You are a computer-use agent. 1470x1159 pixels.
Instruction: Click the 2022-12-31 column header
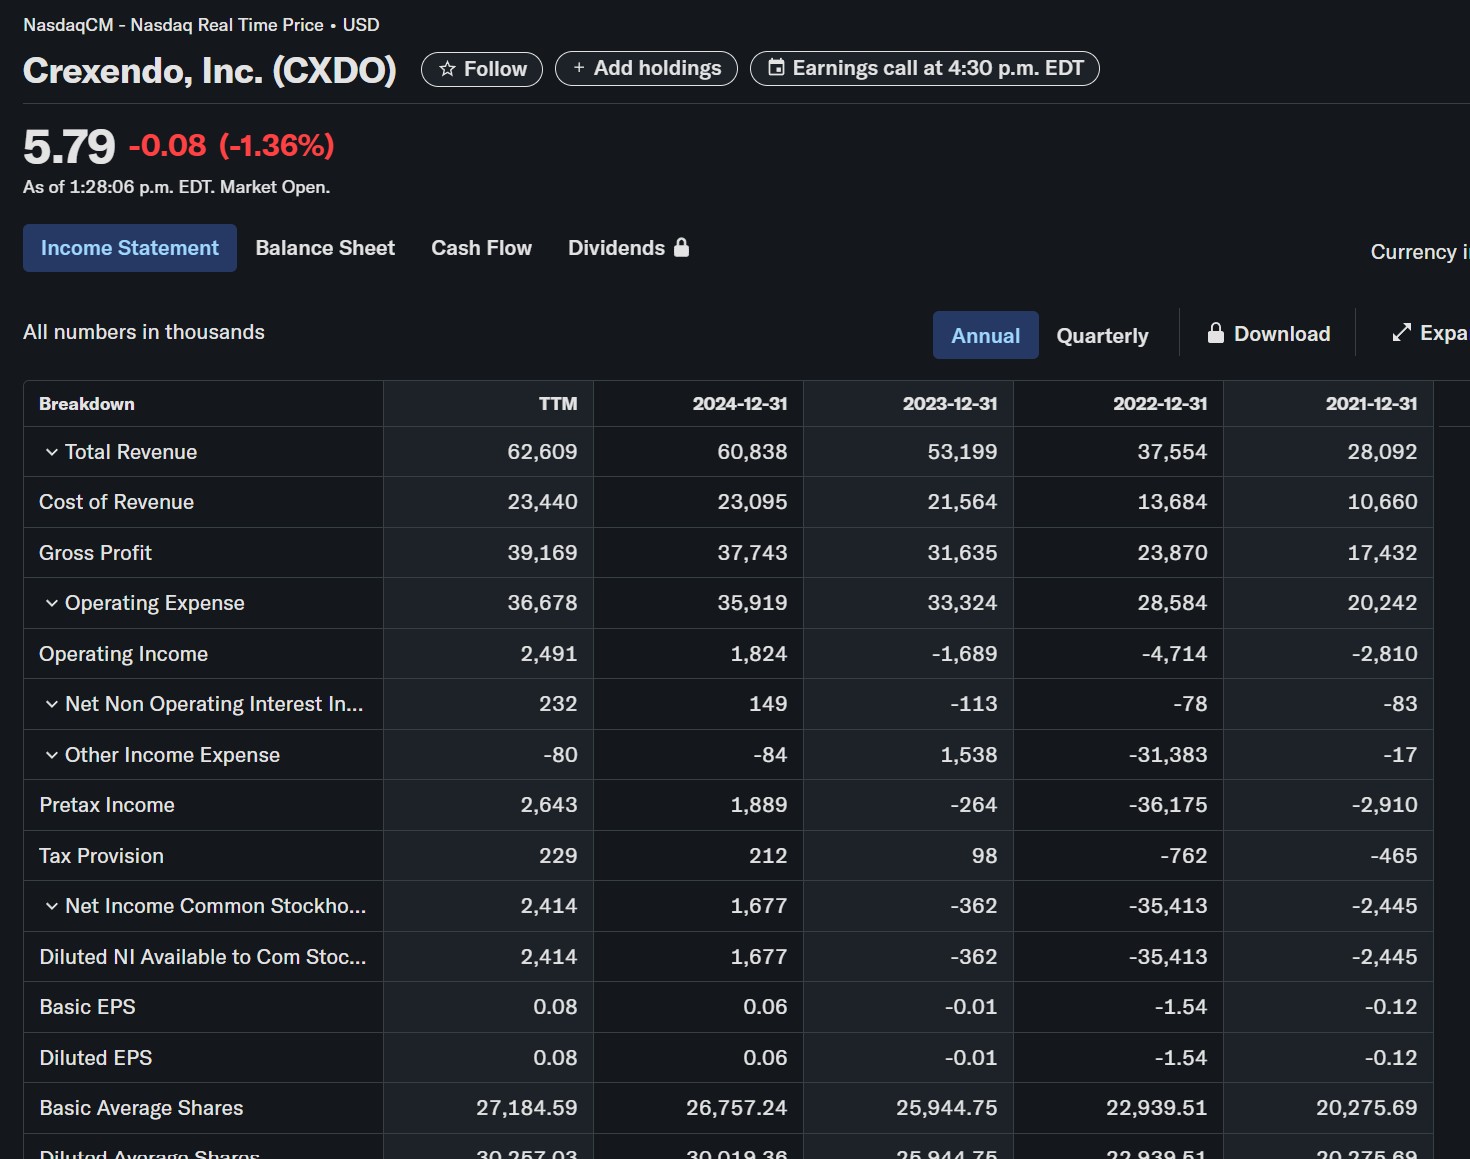pos(1160,404)
